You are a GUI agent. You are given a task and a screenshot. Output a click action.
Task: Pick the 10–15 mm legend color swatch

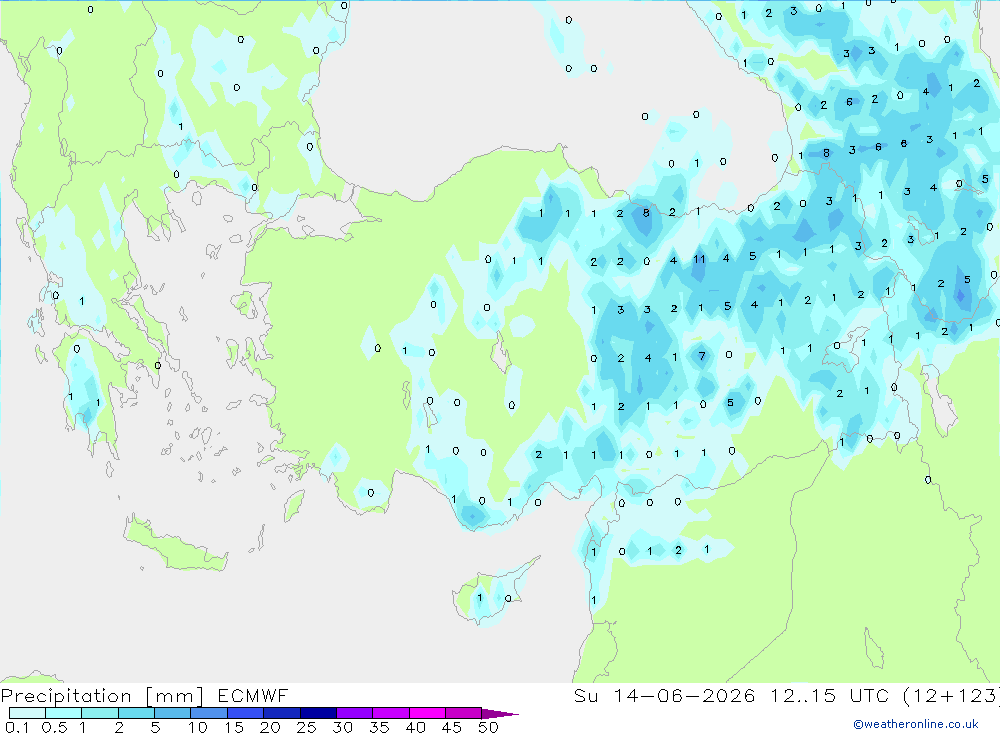[209, 713]
